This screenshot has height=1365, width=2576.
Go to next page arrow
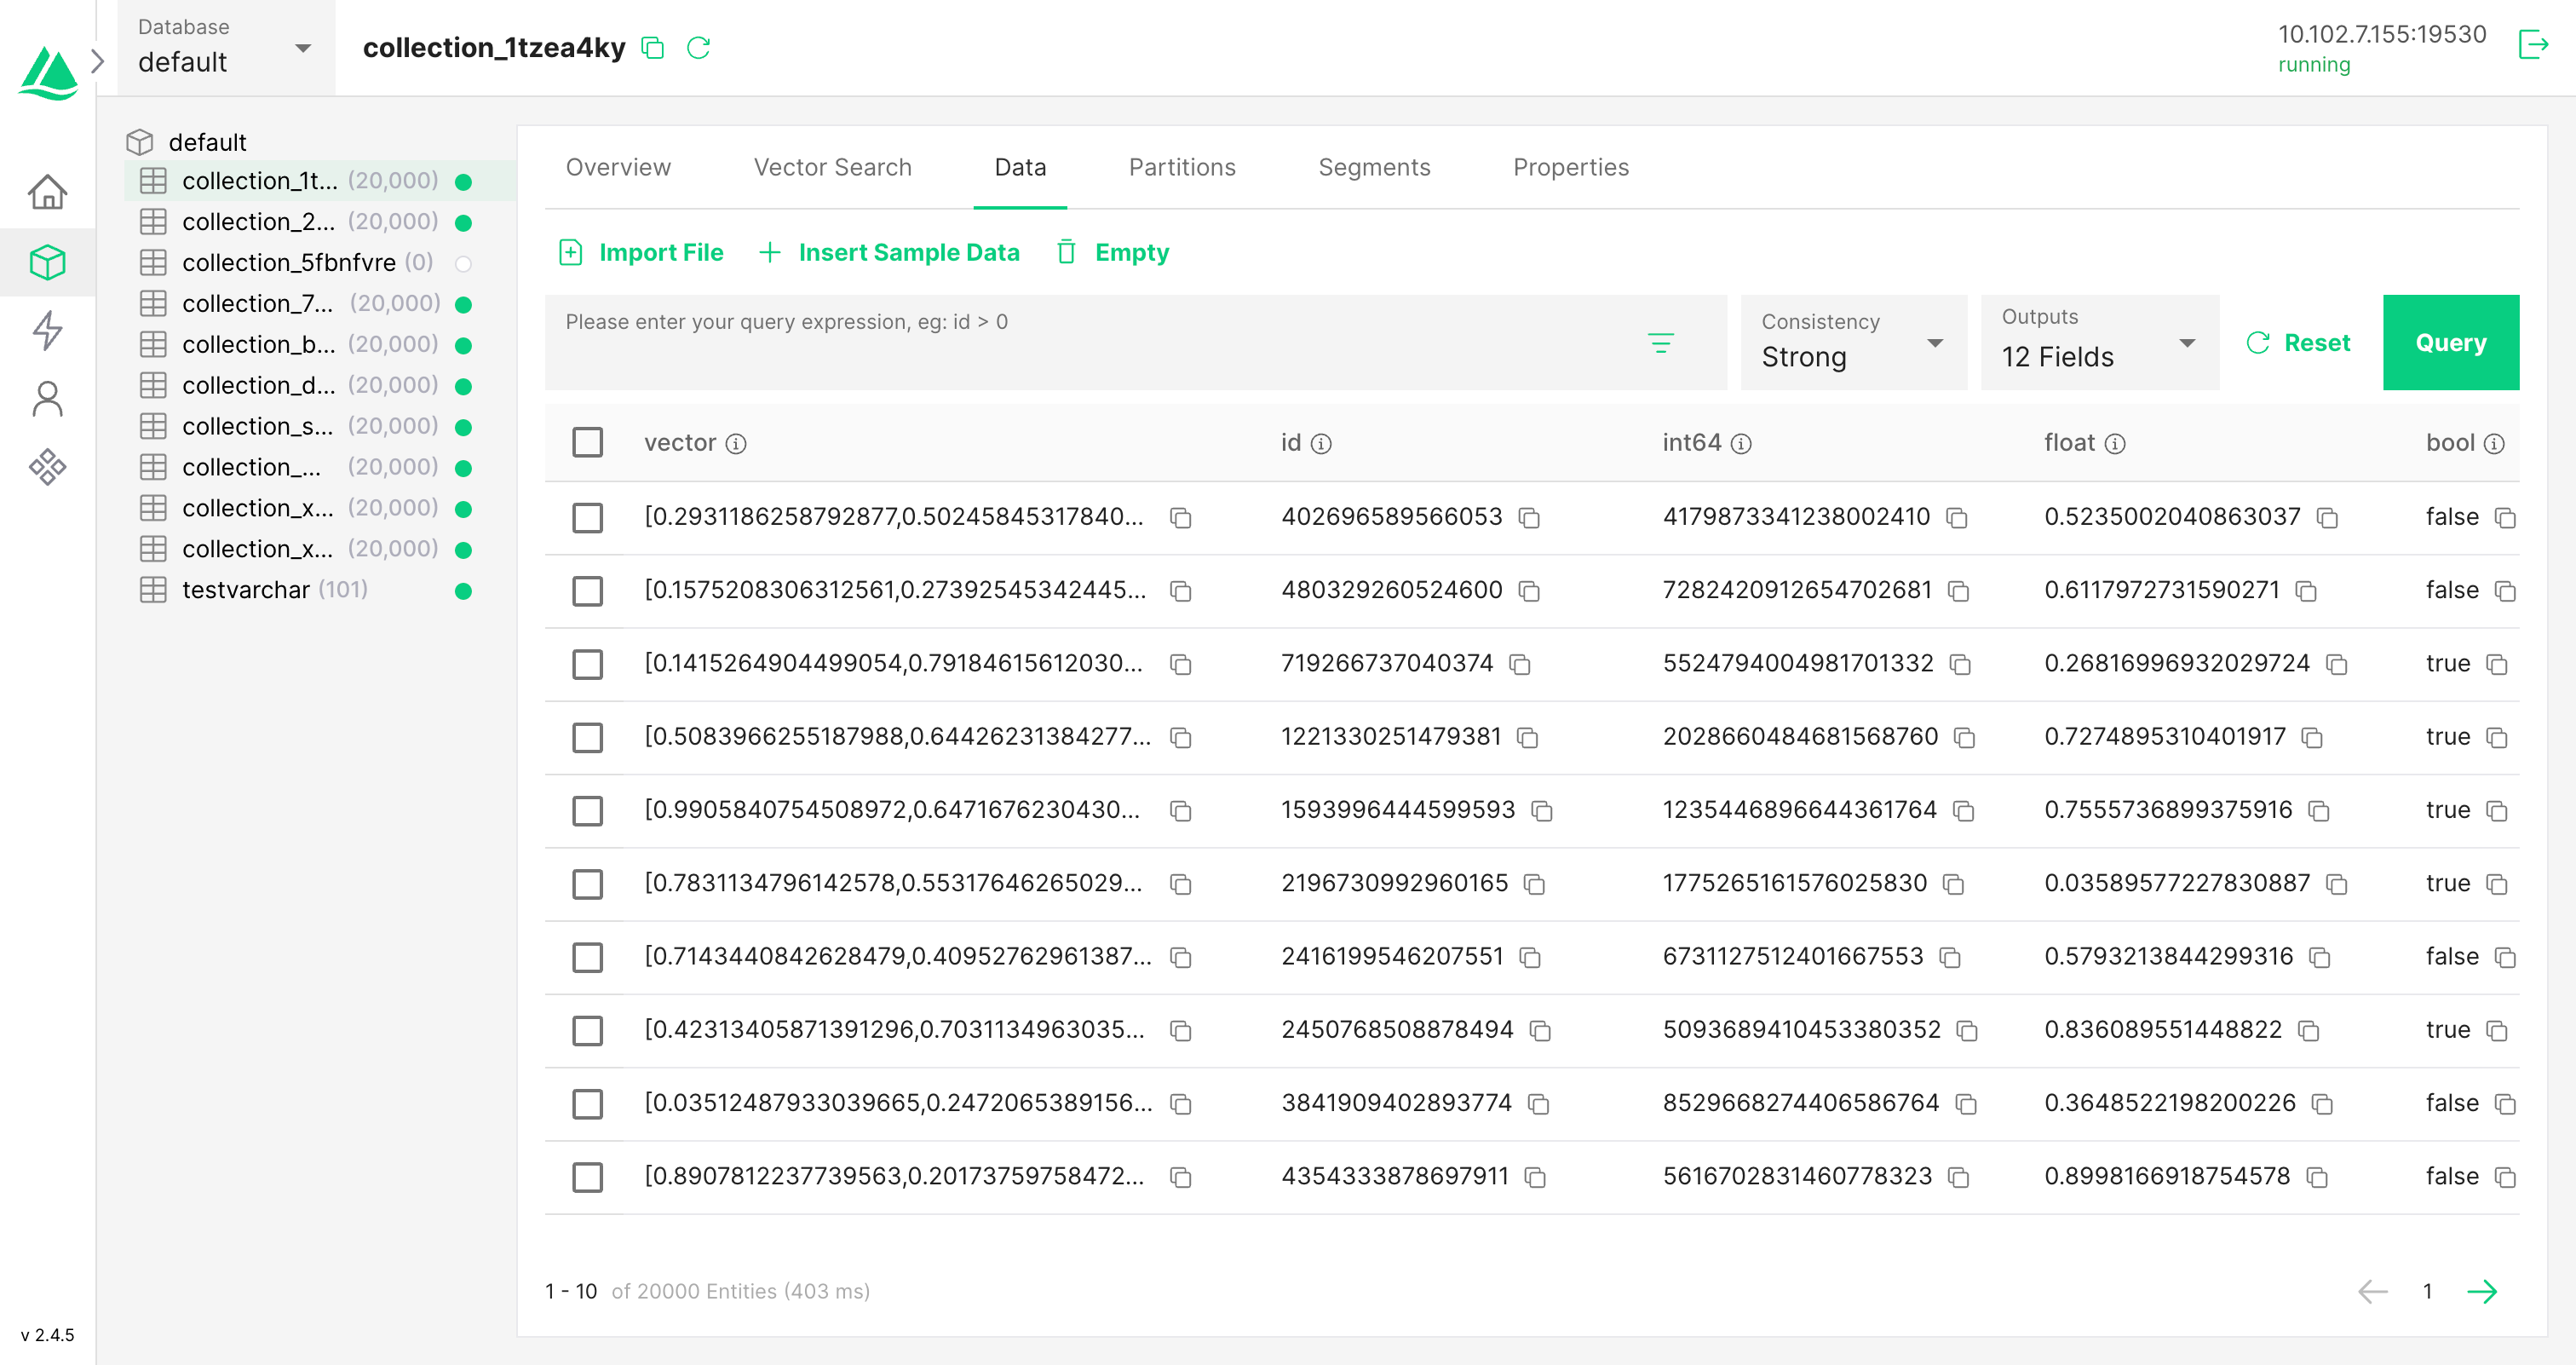pos(2482,1291)
